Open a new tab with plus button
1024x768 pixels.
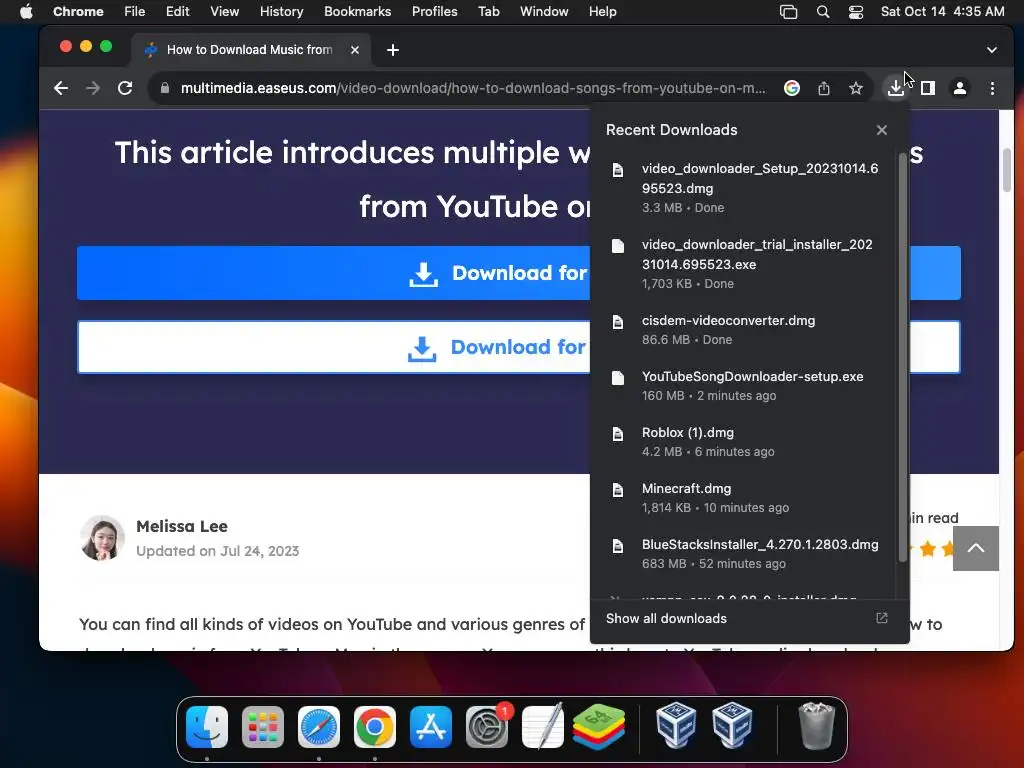pos(392,50)
